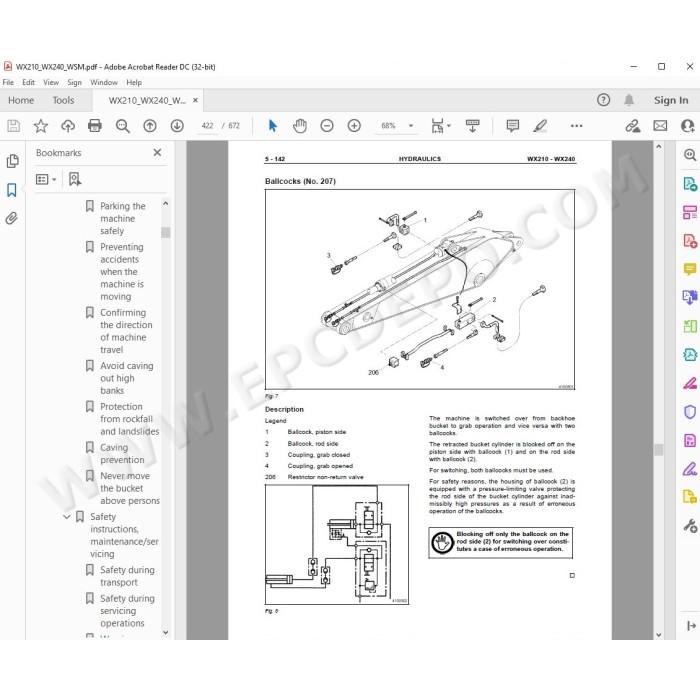
Task: Open More Tools wrench icon
Action: [x=690, y=525]
